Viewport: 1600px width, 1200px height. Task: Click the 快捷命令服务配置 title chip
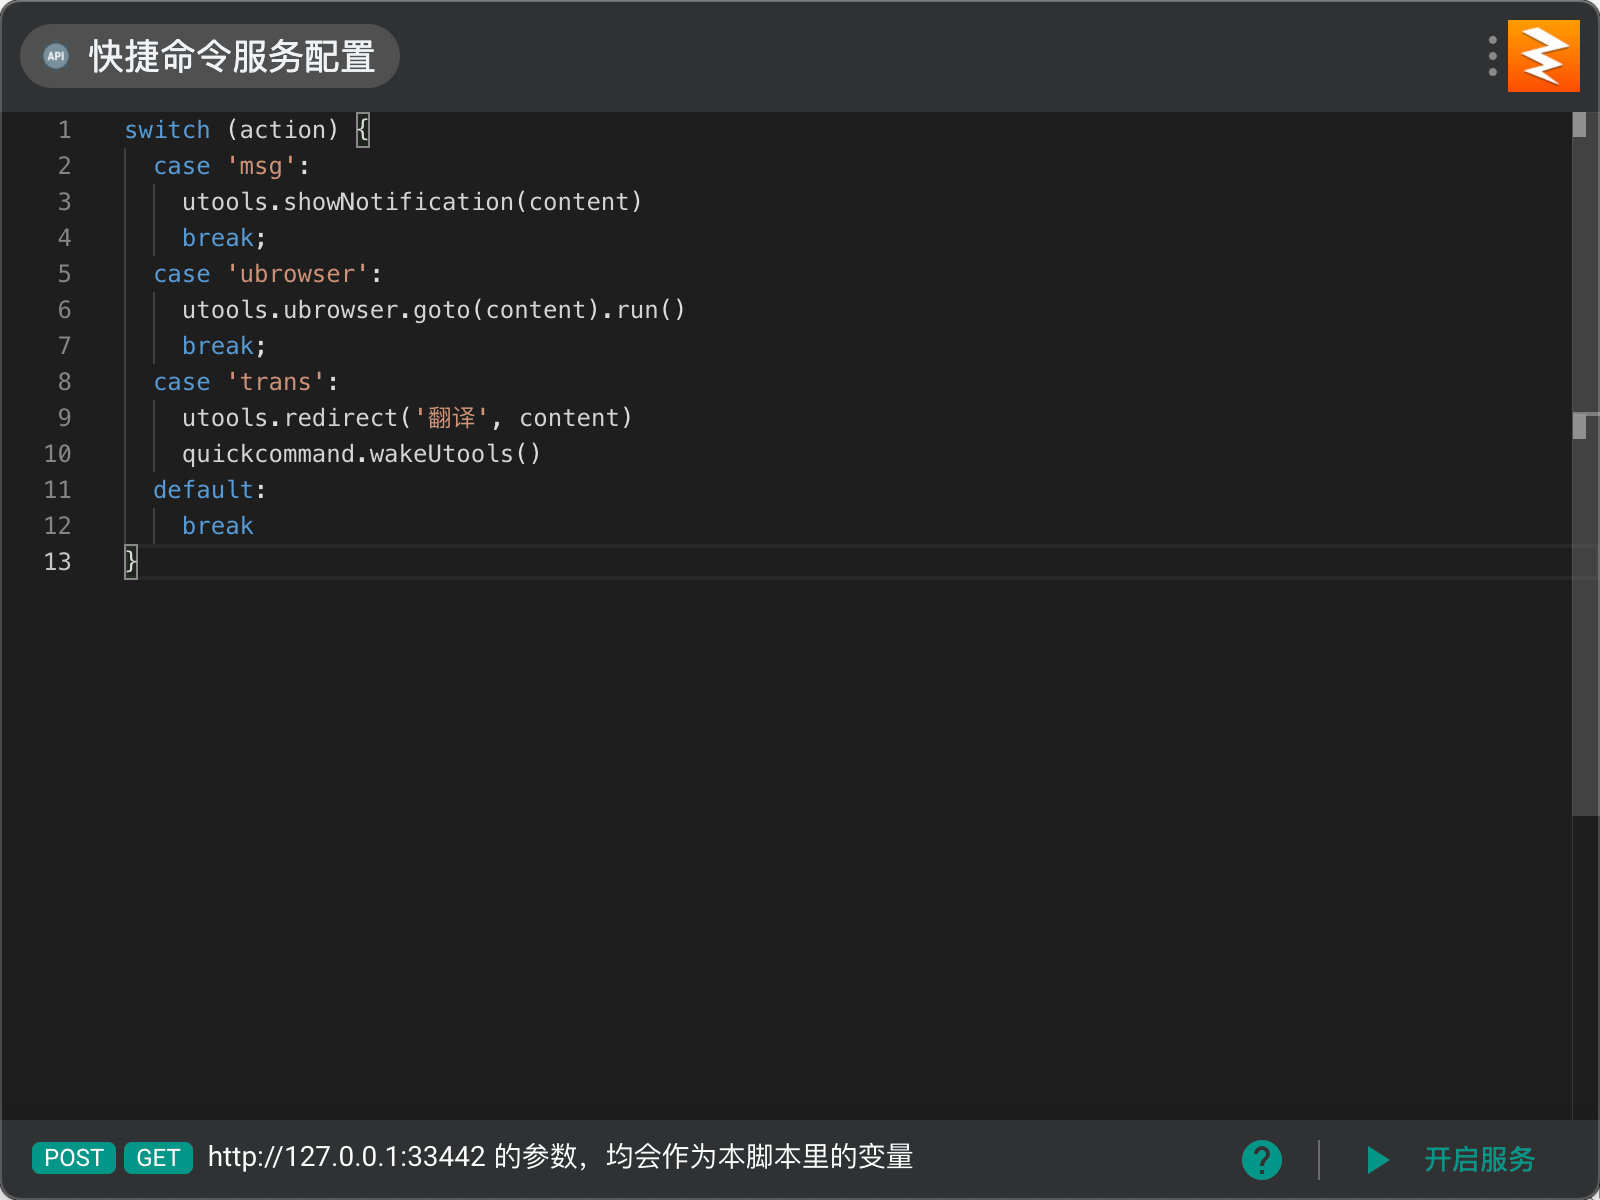point(210,56)
